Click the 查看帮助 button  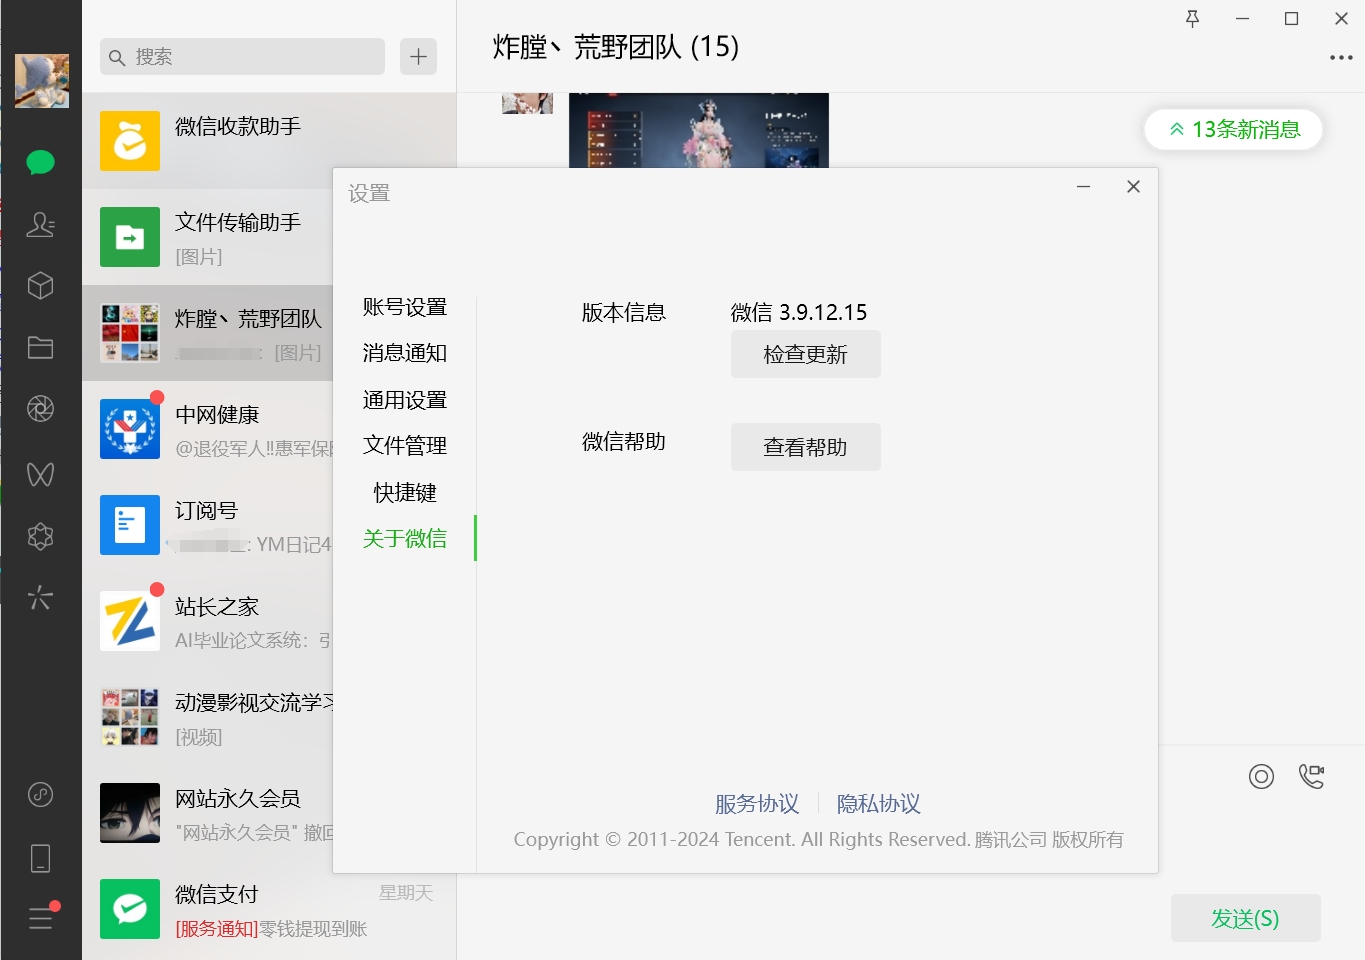click(806, 447)
